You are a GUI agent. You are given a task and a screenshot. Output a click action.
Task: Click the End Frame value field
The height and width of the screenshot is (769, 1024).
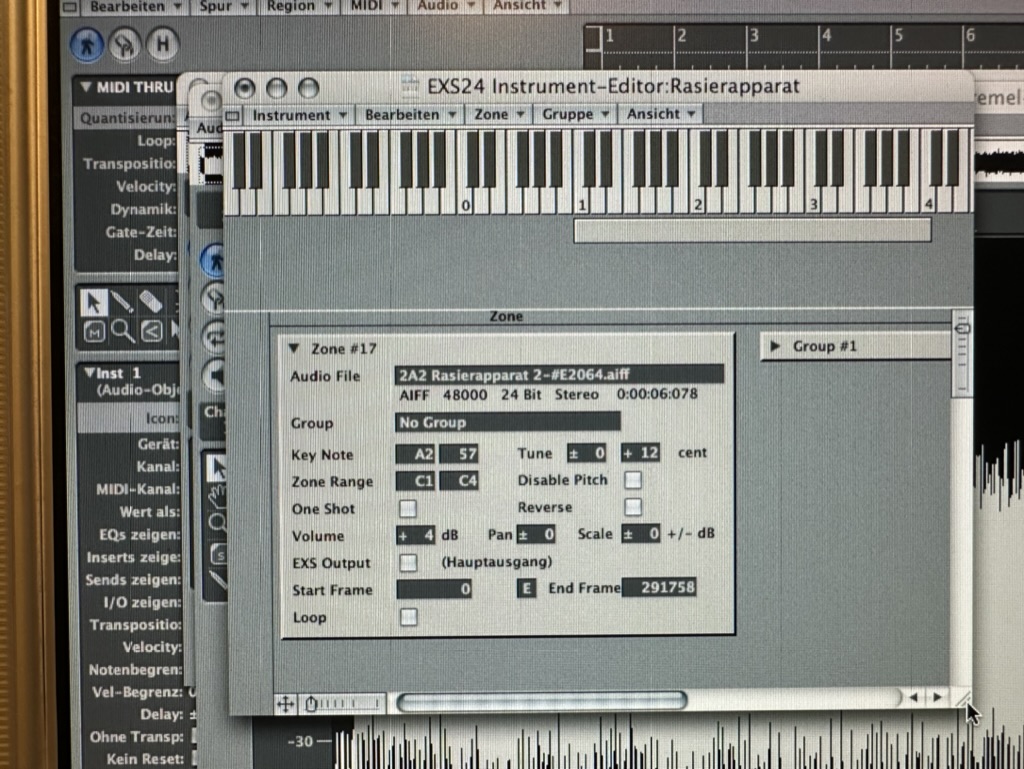click(x=659, y=588)
